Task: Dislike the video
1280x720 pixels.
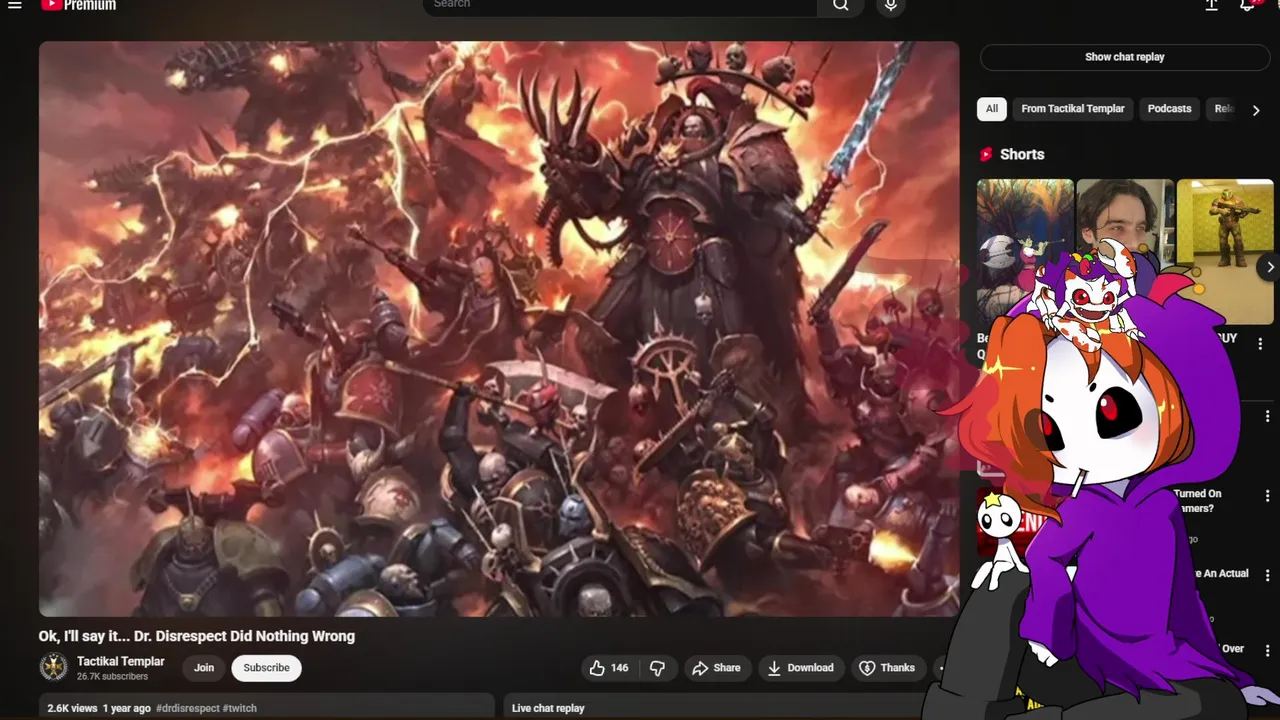Action: [658, 668]
